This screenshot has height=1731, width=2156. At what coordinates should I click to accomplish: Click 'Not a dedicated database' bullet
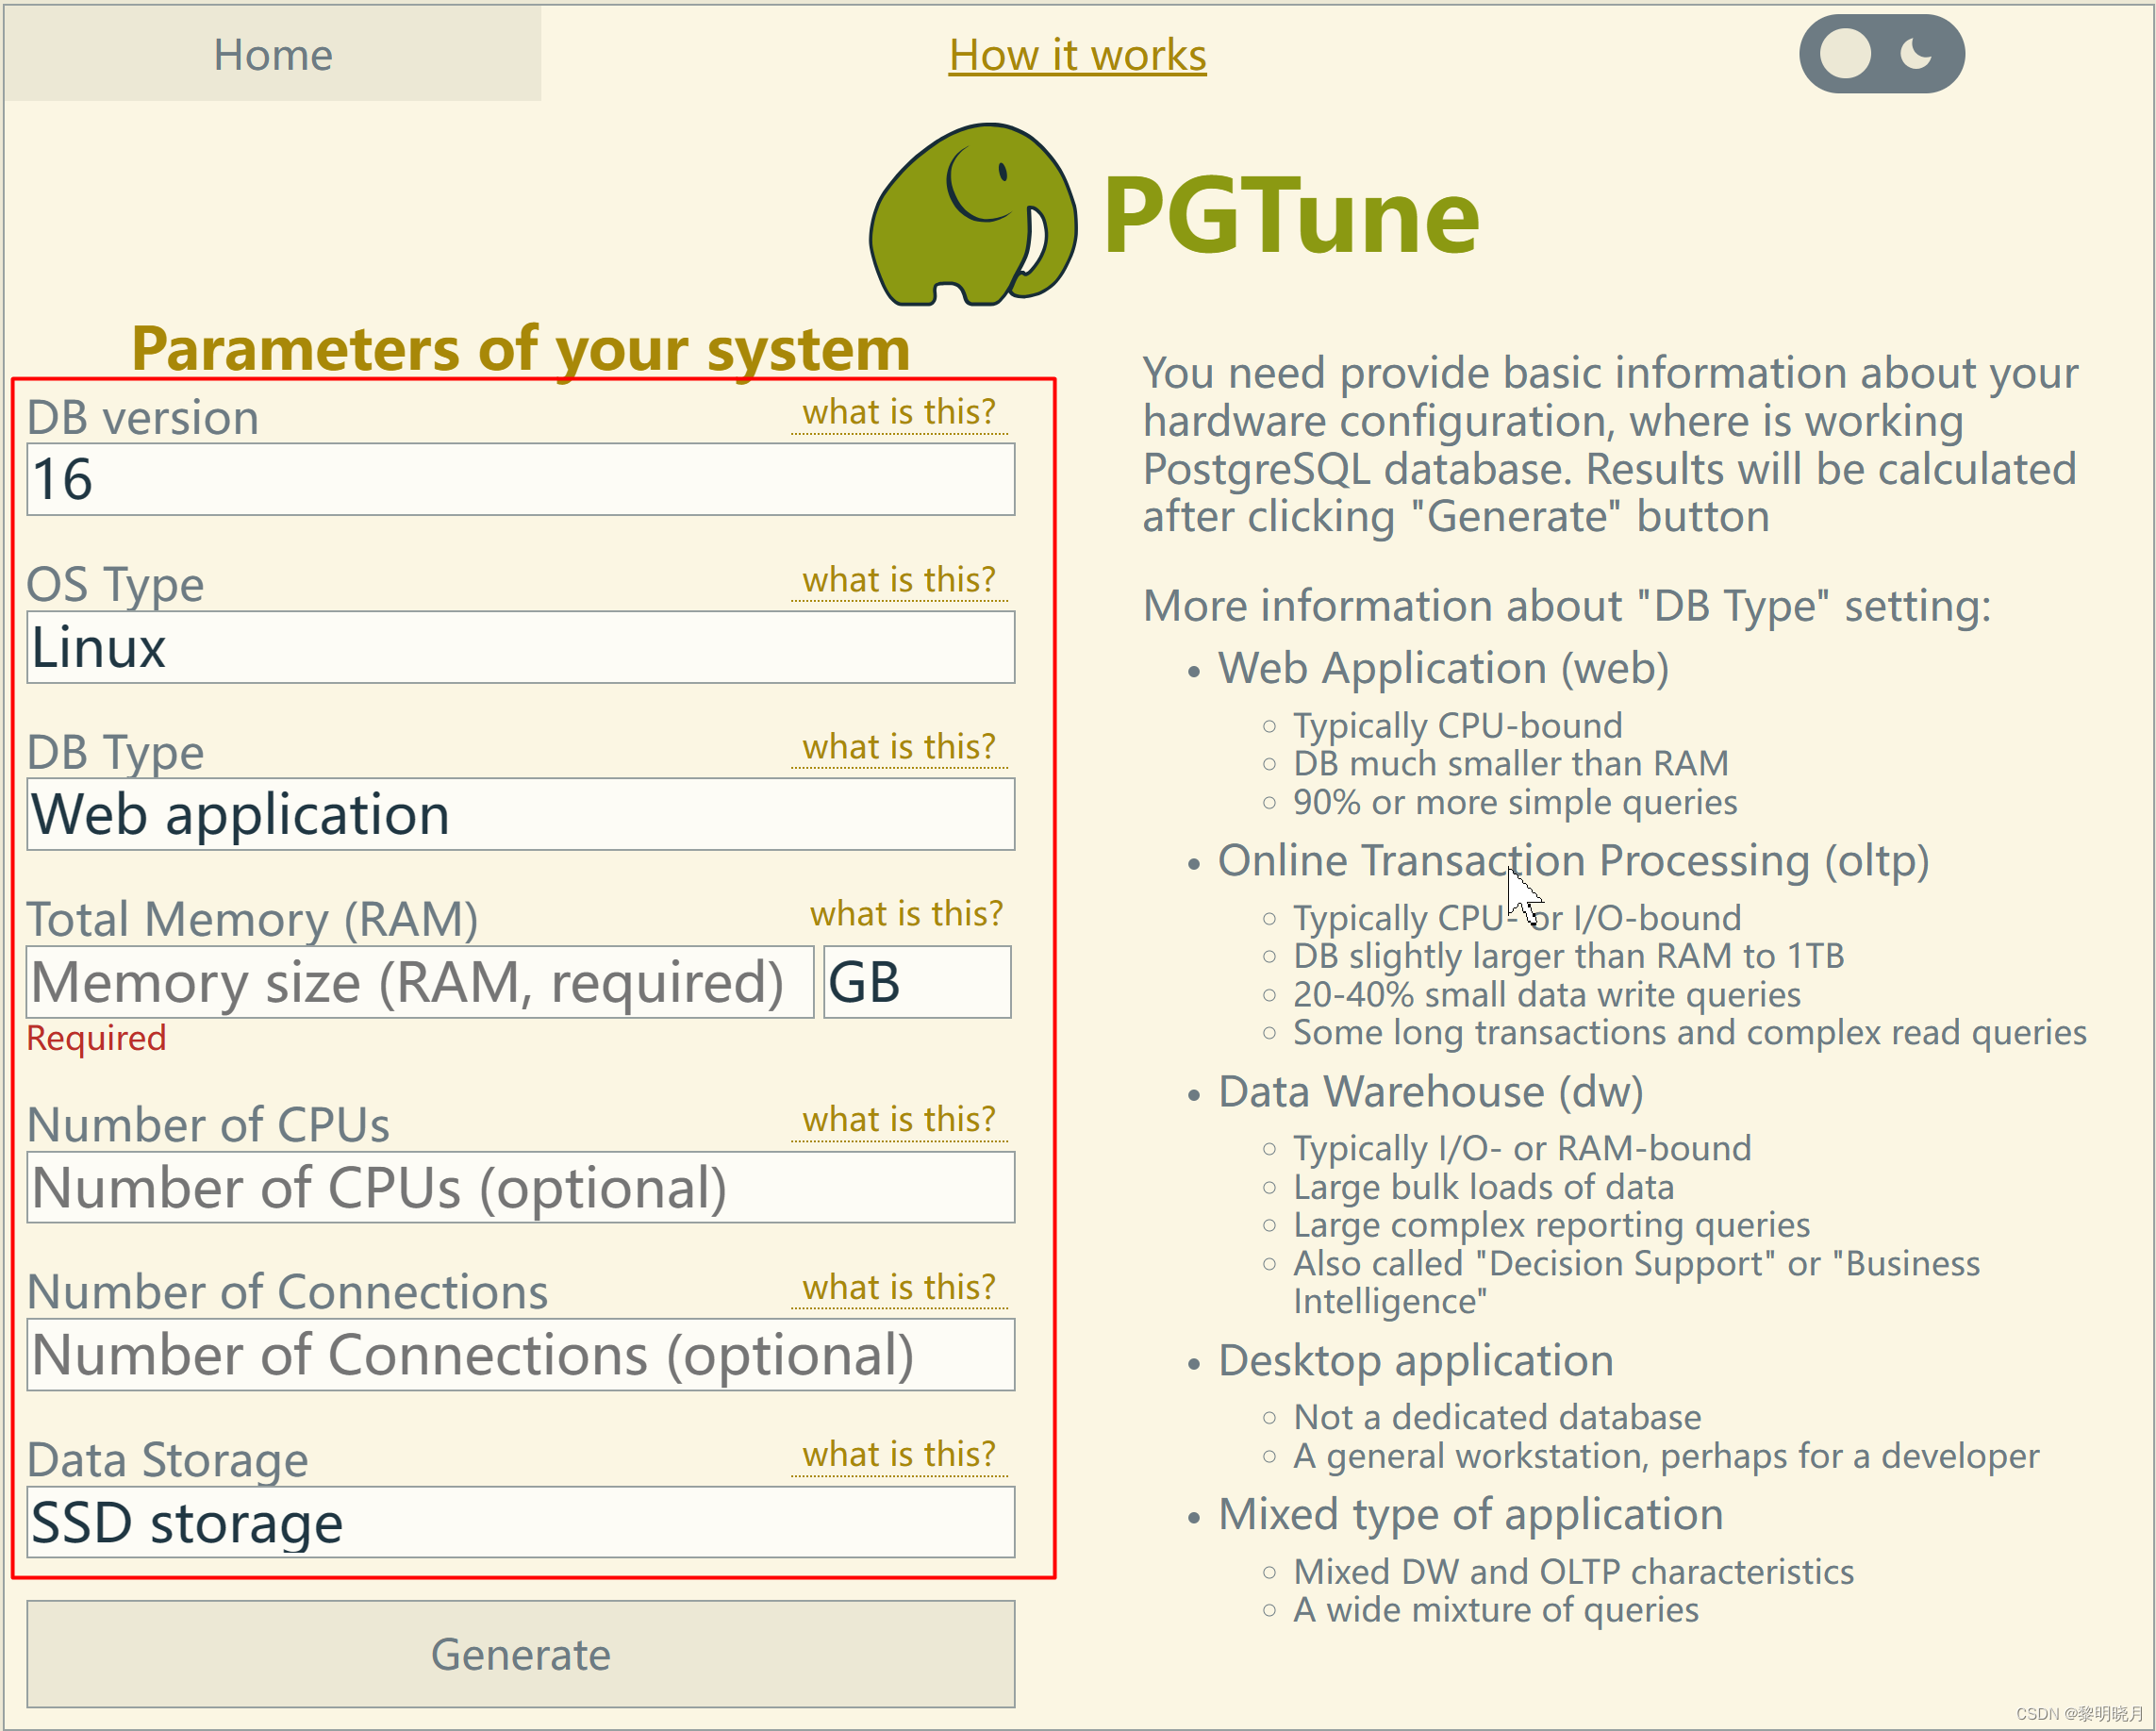tap(1497, 1417)
